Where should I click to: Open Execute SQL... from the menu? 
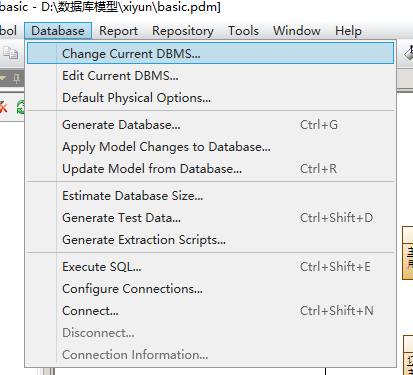[x=210, y=267]
